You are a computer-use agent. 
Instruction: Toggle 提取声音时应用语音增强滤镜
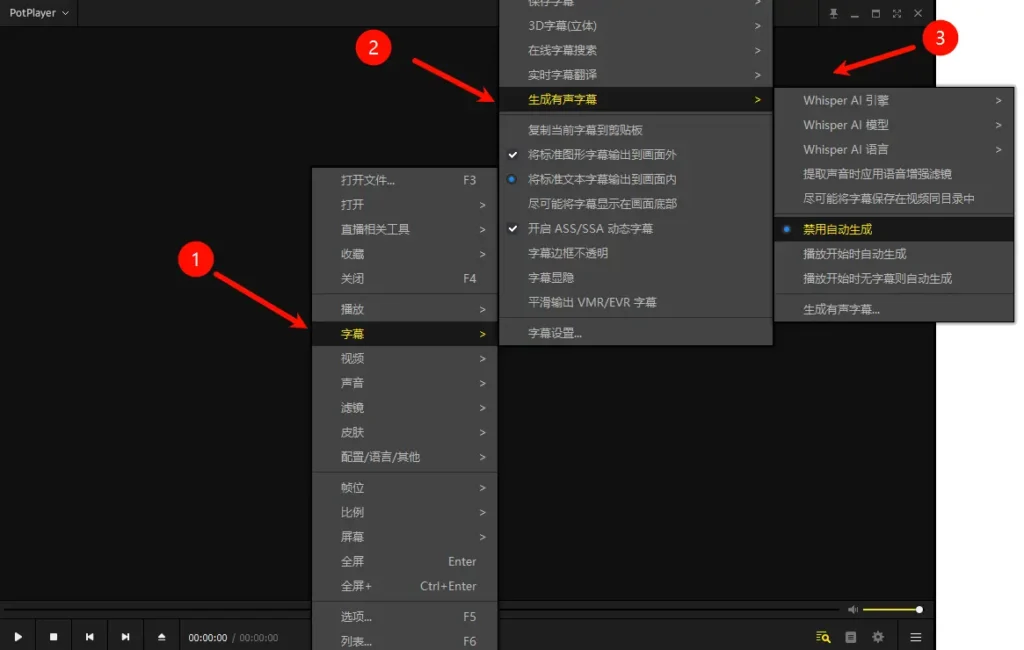(x=894, y=174)
